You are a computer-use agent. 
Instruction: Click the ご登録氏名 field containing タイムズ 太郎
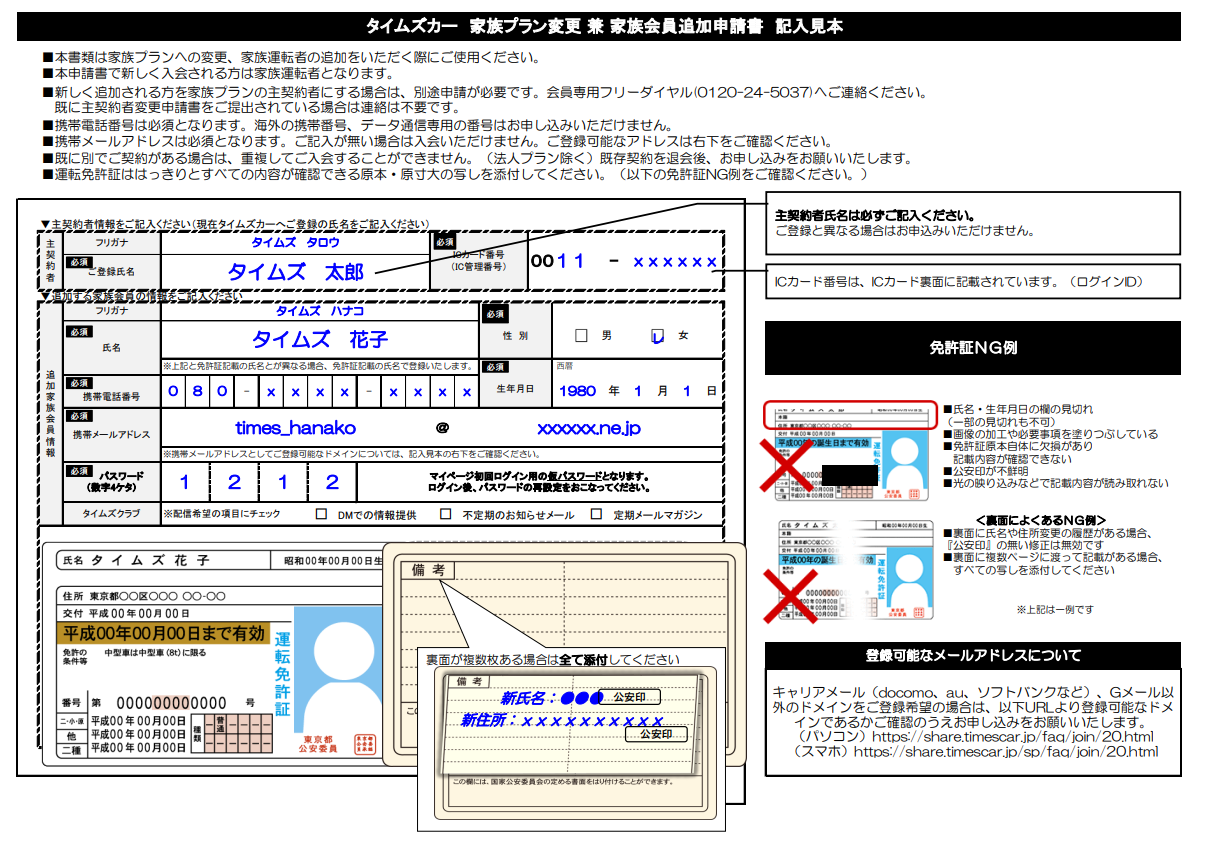295,271
